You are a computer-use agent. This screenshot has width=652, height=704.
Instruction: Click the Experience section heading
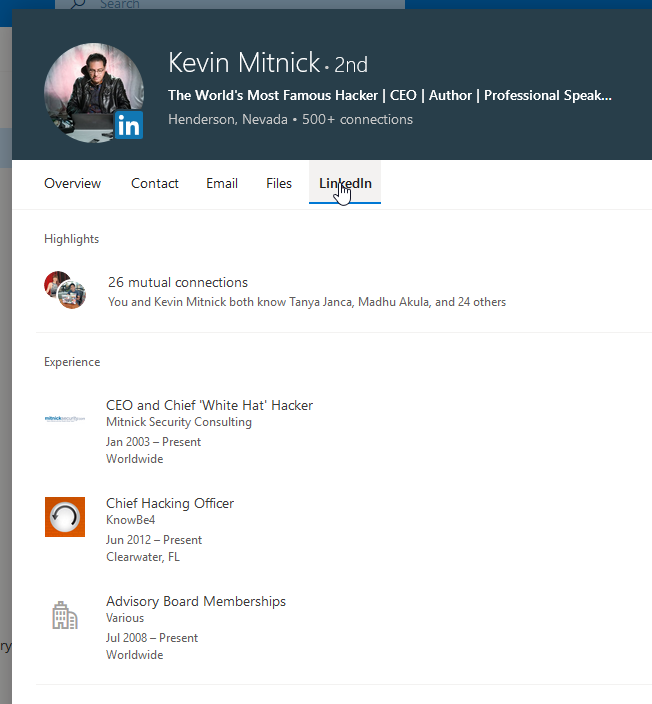pyautogui.click(x=72, y=362)
